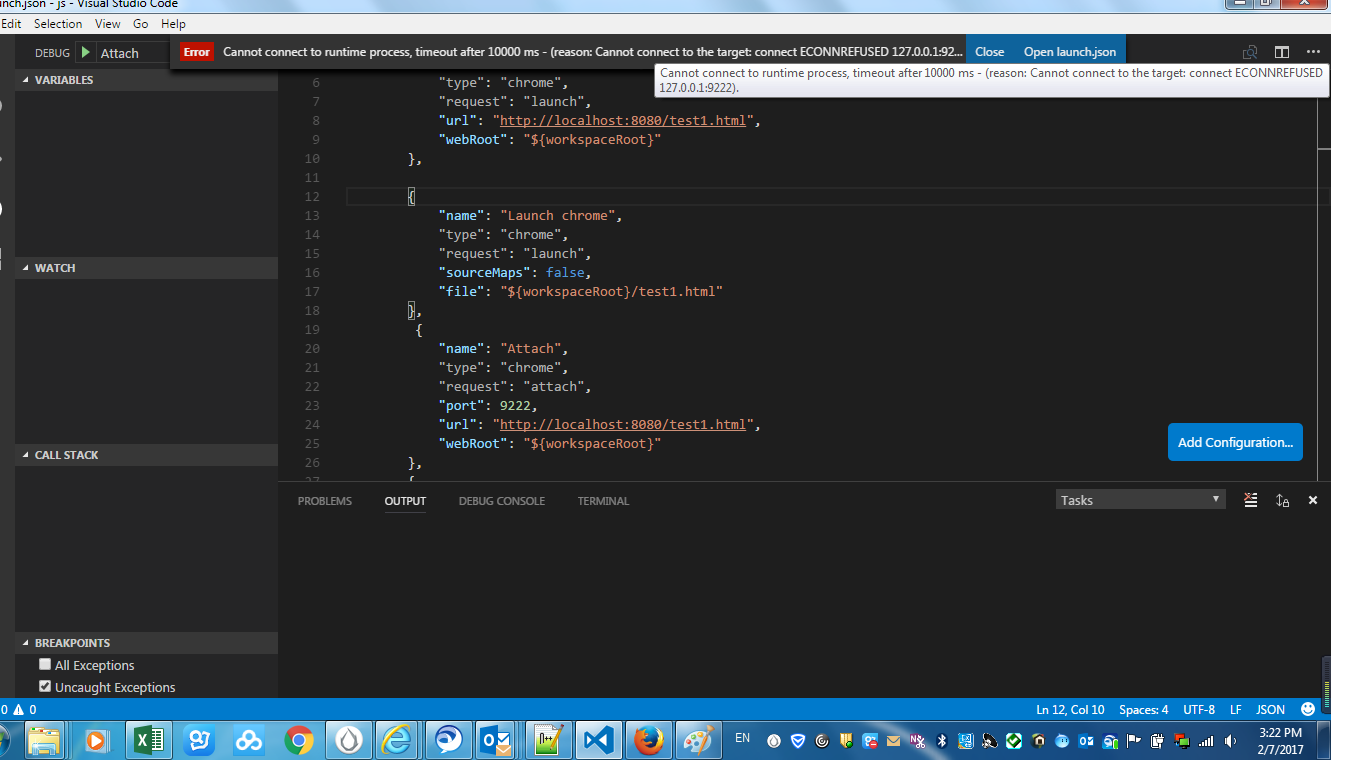Change the file encoding via UTF-8
The image size is (1366, 768).
coord(1199,710)
